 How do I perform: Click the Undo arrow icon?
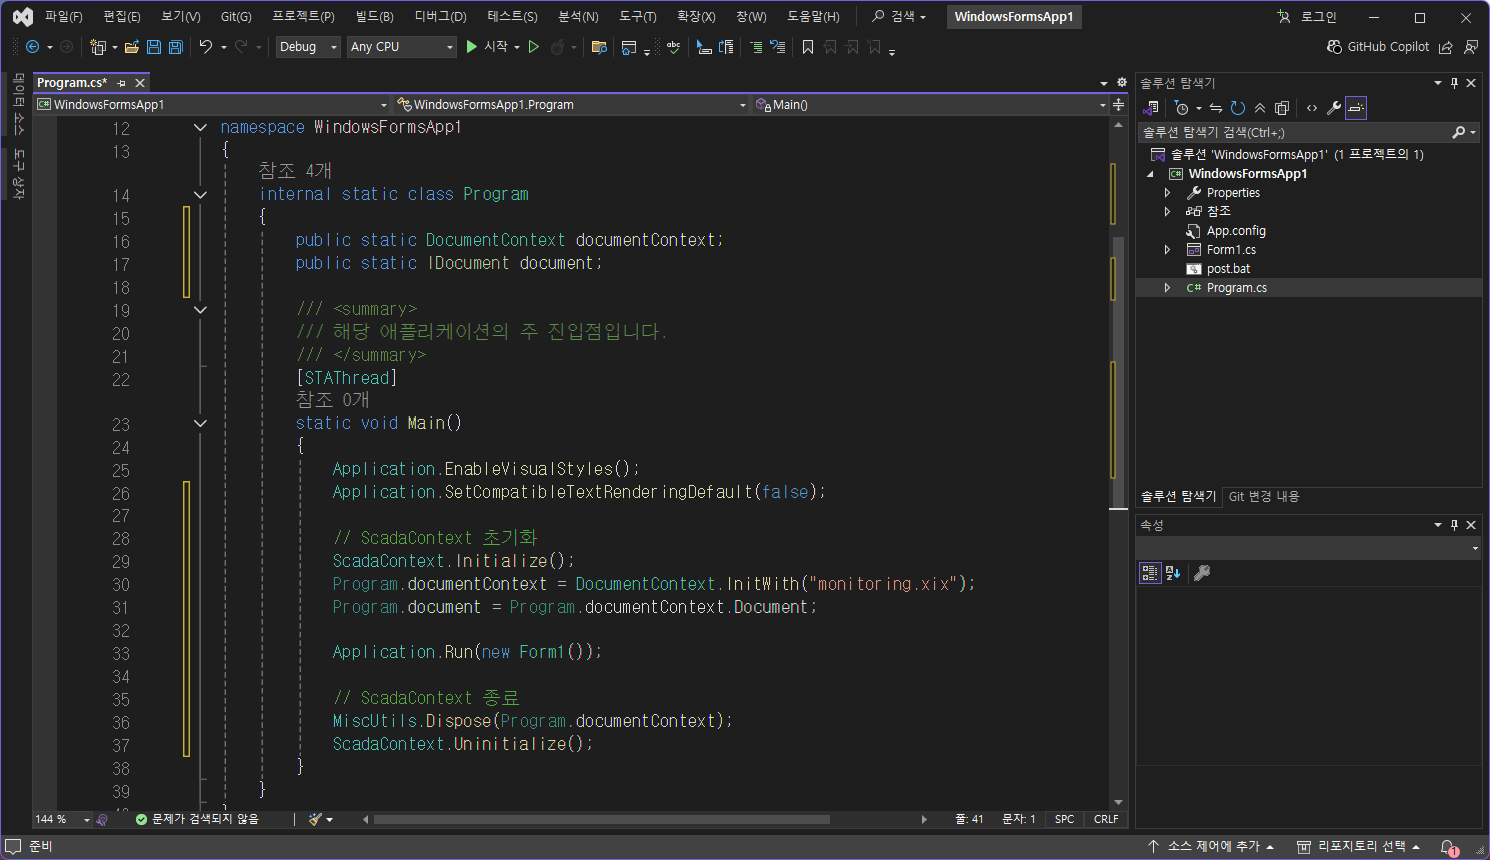[205, 47]
